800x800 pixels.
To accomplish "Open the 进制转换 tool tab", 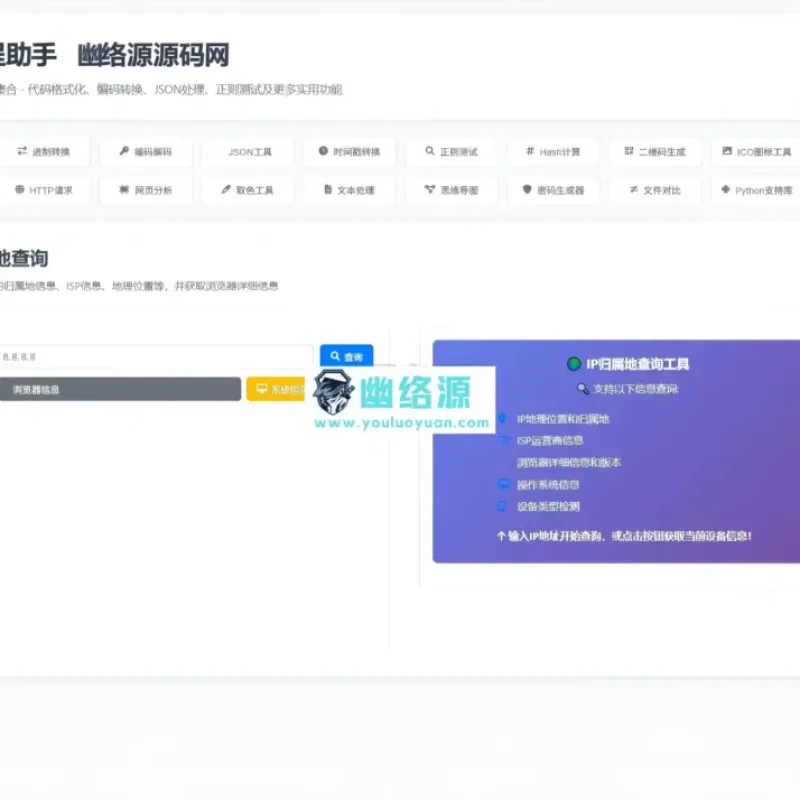I will coord(44,152).
